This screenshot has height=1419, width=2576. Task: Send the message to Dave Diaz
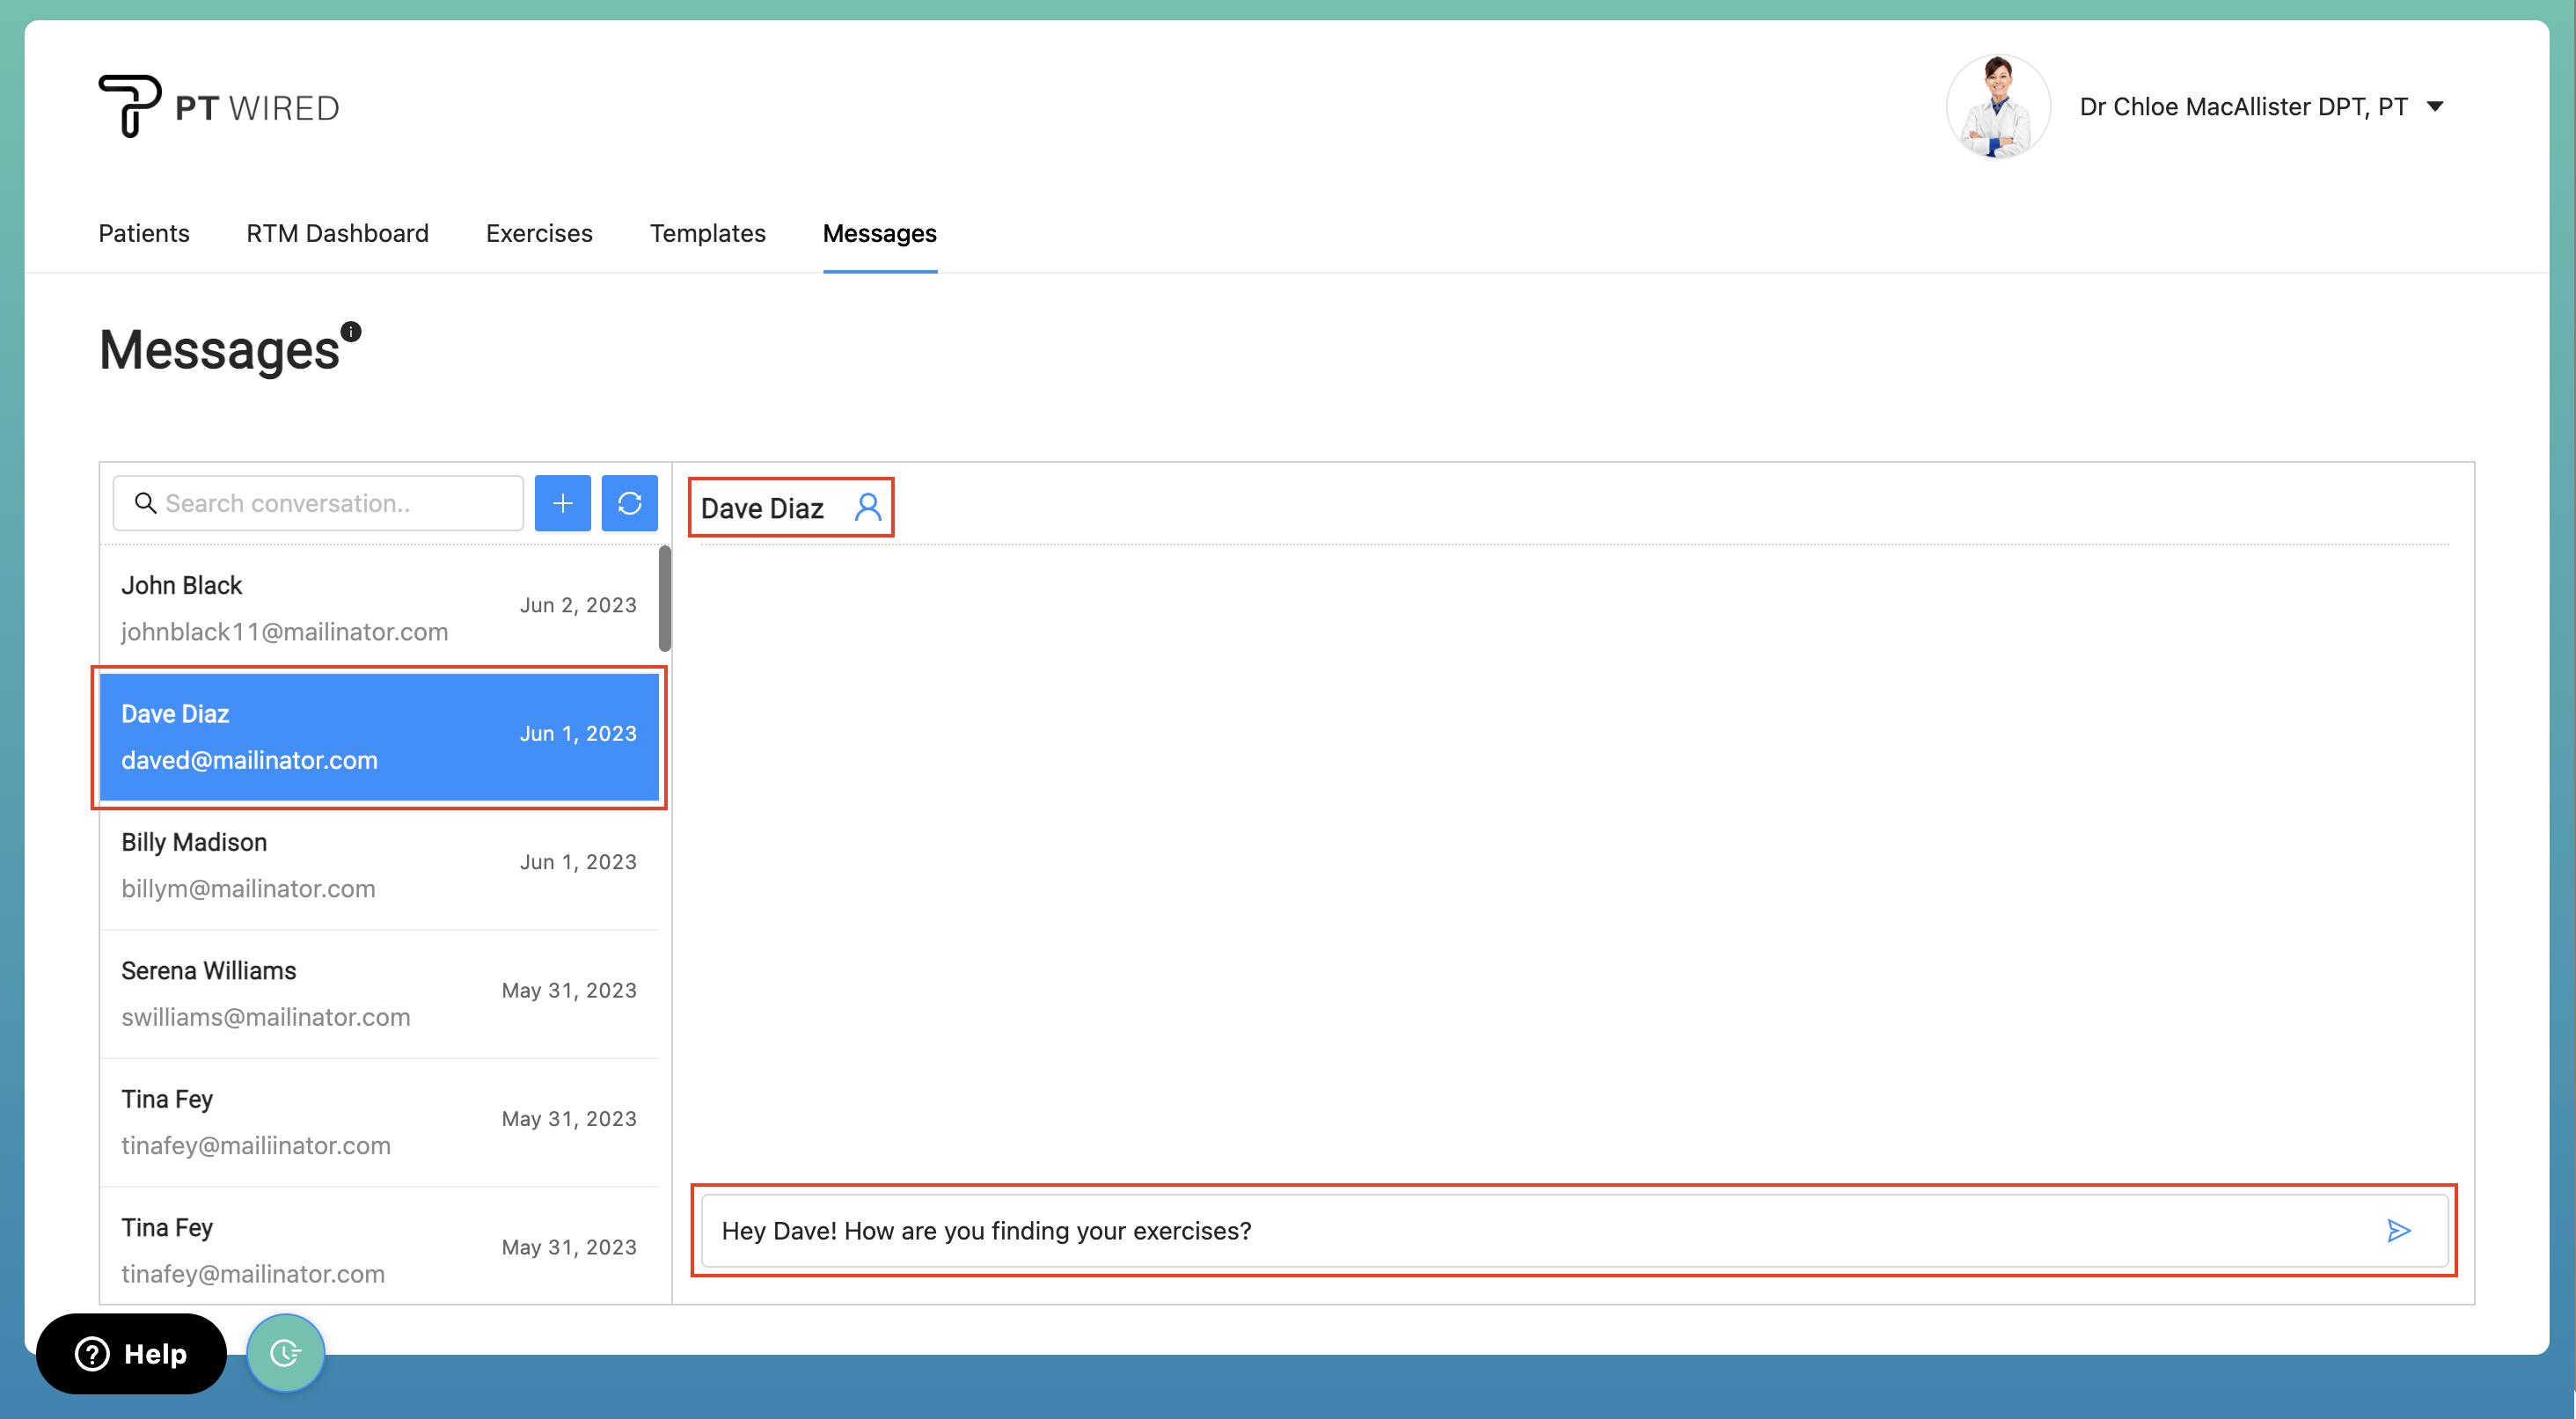2399,1231
